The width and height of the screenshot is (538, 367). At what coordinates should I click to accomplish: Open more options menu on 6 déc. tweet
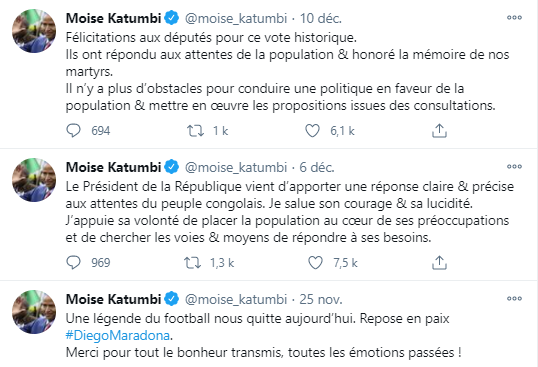(514, 167)
